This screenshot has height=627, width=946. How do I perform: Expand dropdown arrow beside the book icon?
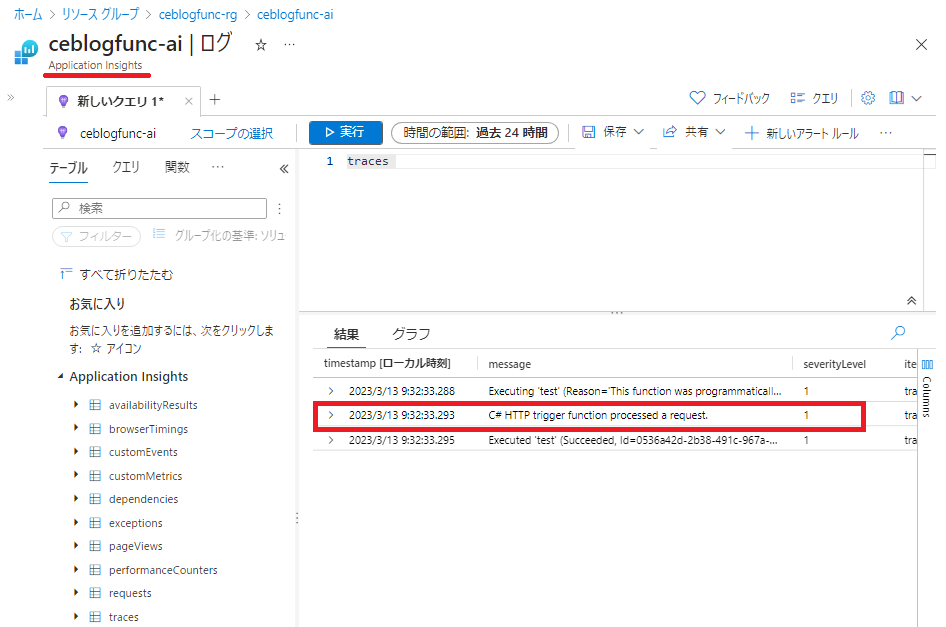[916, 98]
